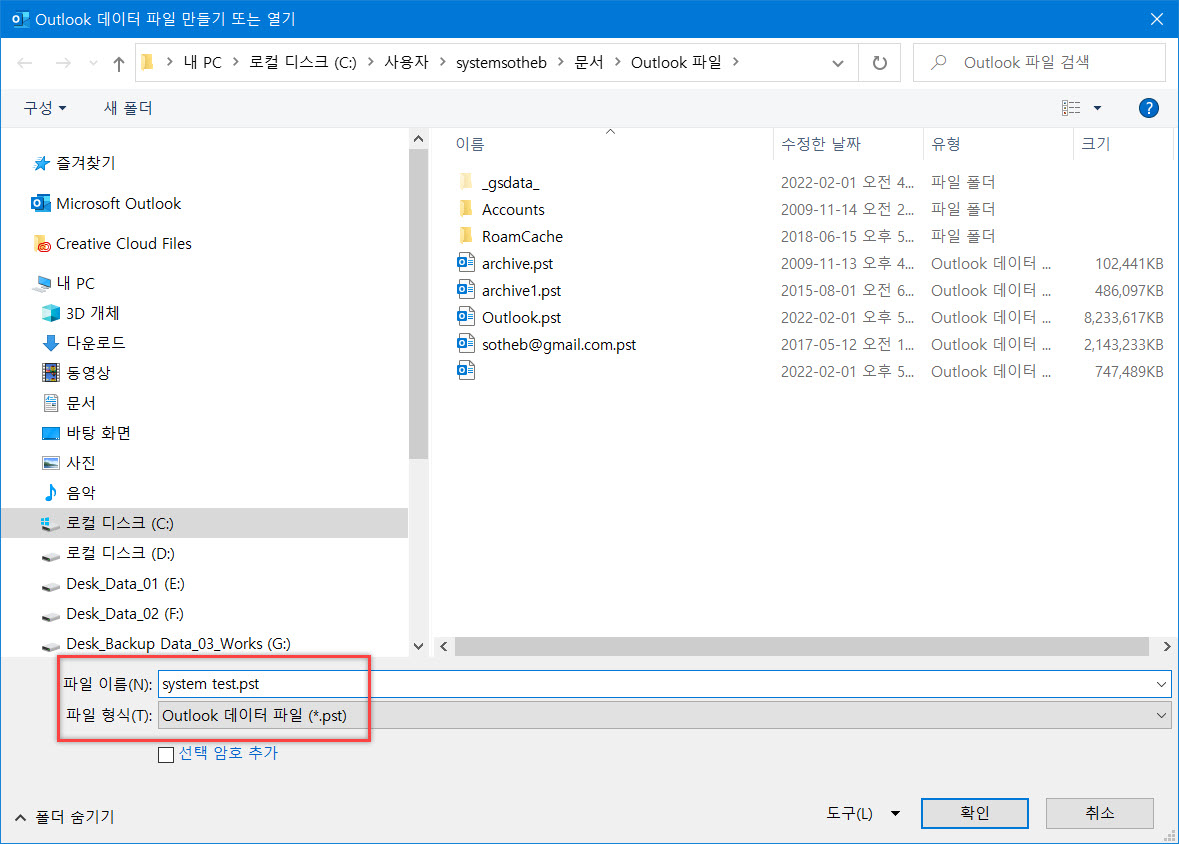Click the 동영상 film icon
This screenshot has height=844, width=1179.
click(50, 372)
